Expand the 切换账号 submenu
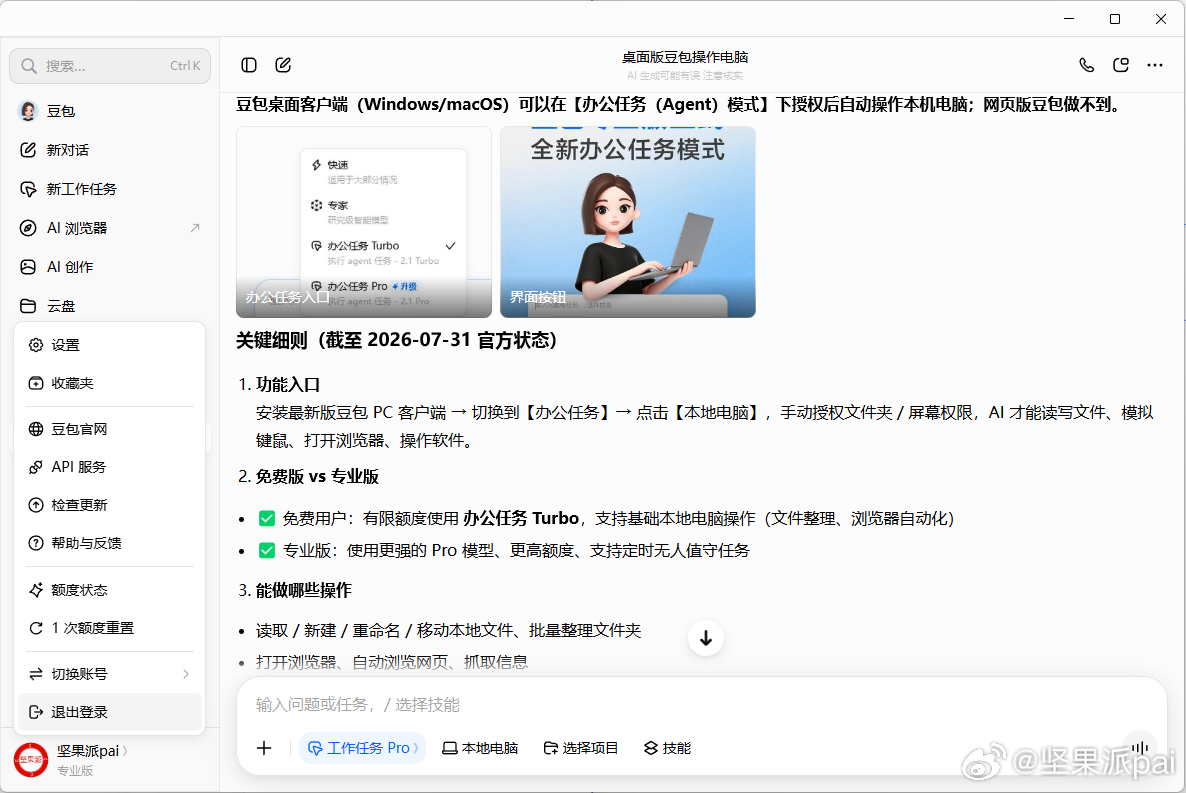This screenshot has height=793, width=1186. click(x=110, y=673)
